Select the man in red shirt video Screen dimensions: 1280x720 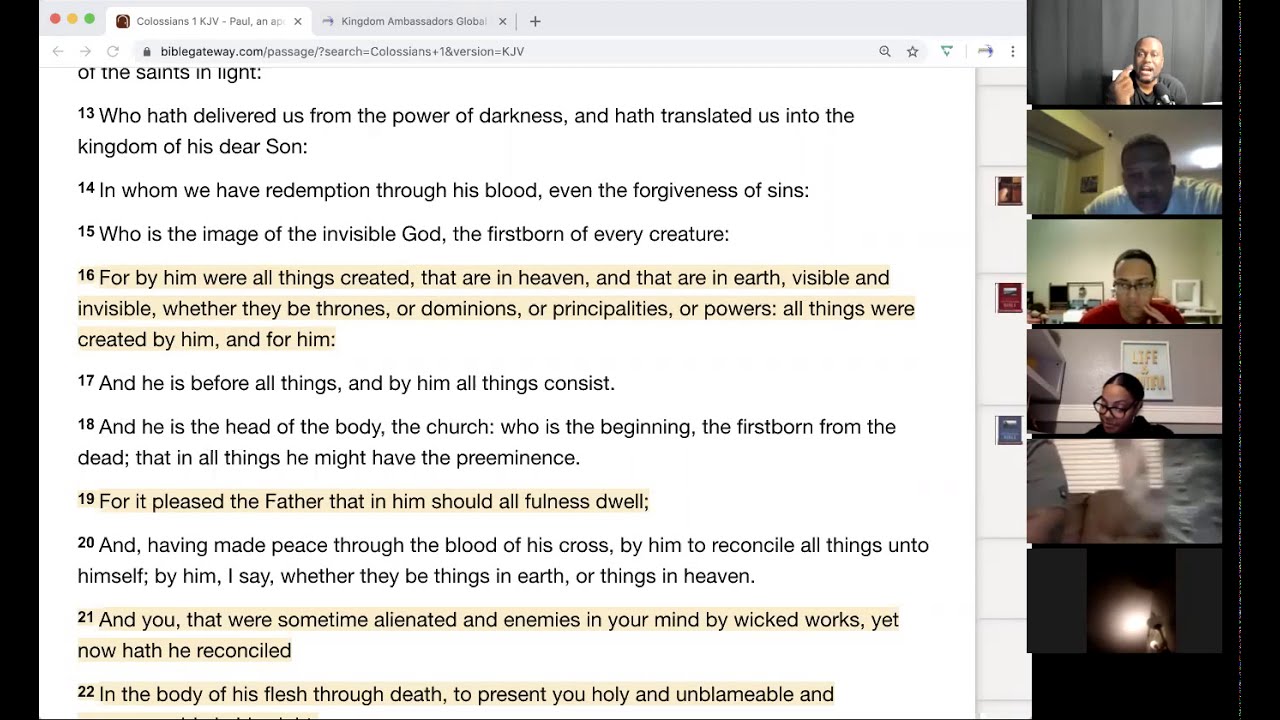(x=1124, y=272)
